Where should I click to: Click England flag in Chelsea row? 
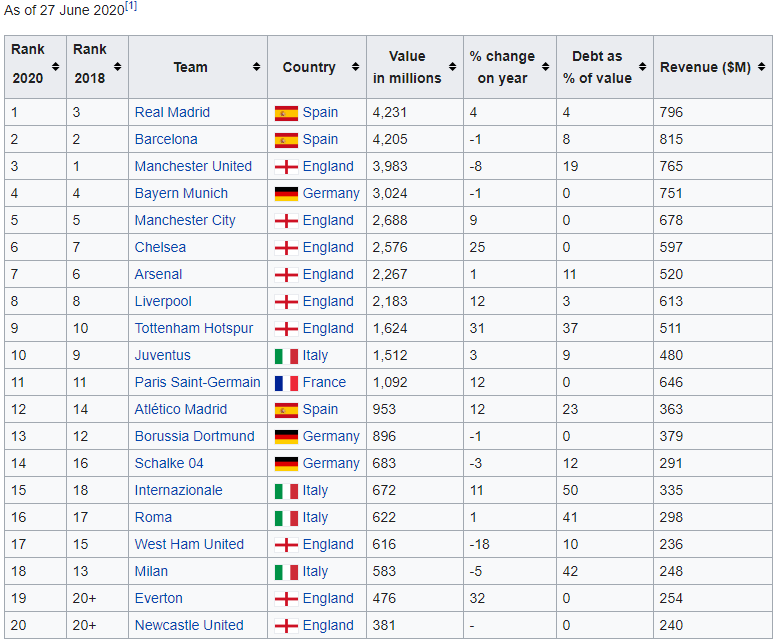(x=286, y=248)
